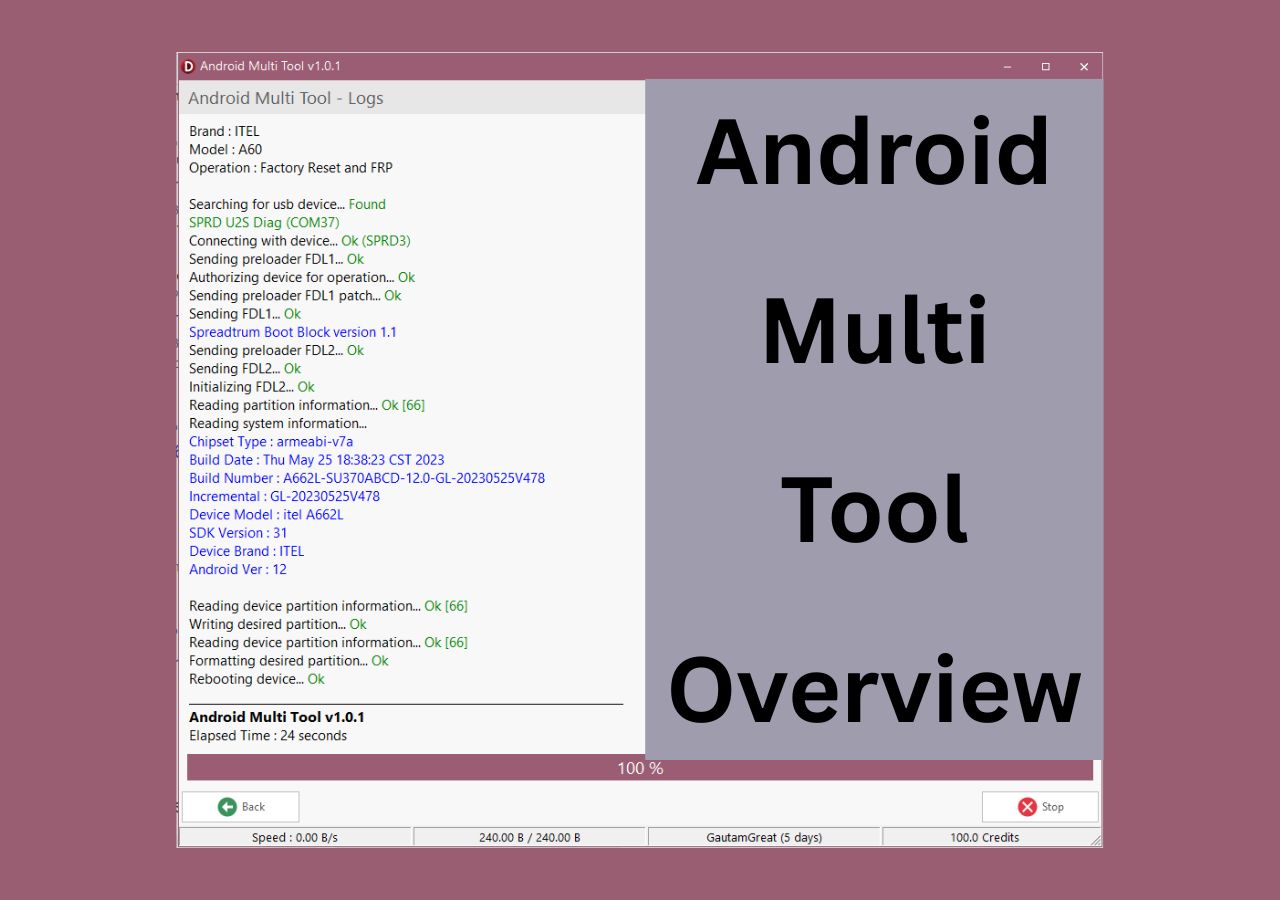Click the 240.00 B transfer size status cell
The height and width of the screenshot is (900, 1280).
530,837
